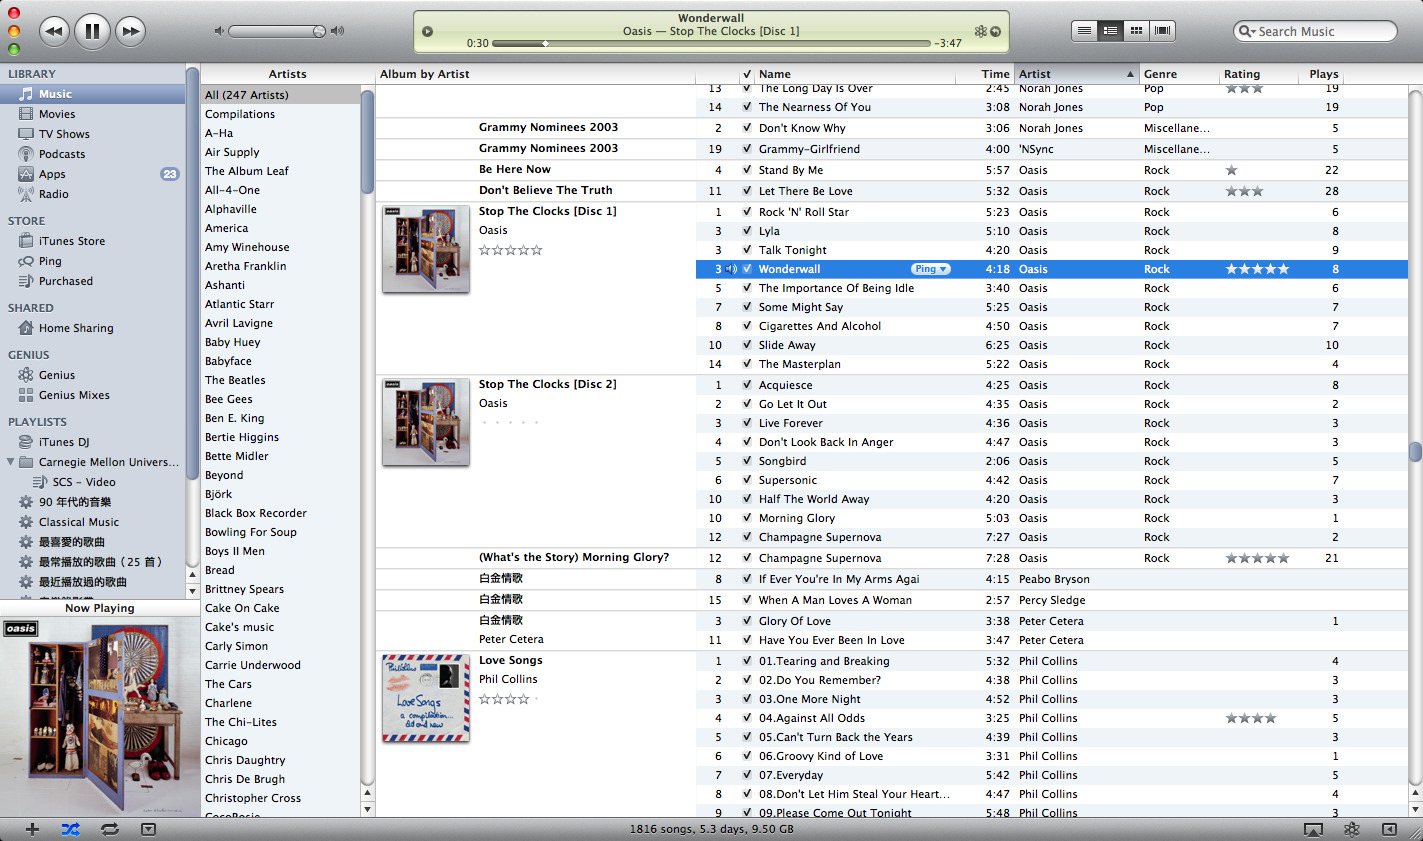Select Compilations in the artist list
The image size is (1423, 841).
coord(280,114)
